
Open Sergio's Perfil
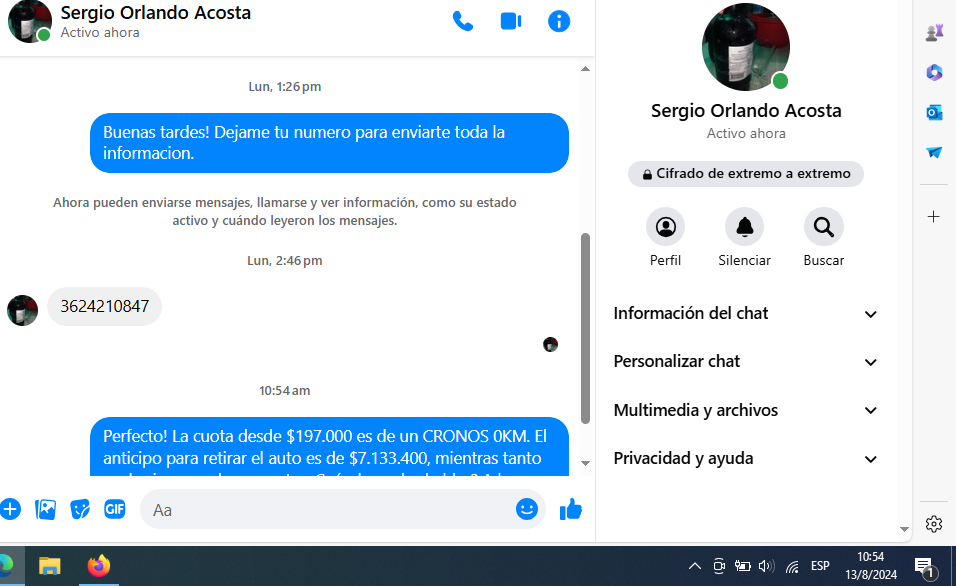pyautogui.click(x=665, y=228)
